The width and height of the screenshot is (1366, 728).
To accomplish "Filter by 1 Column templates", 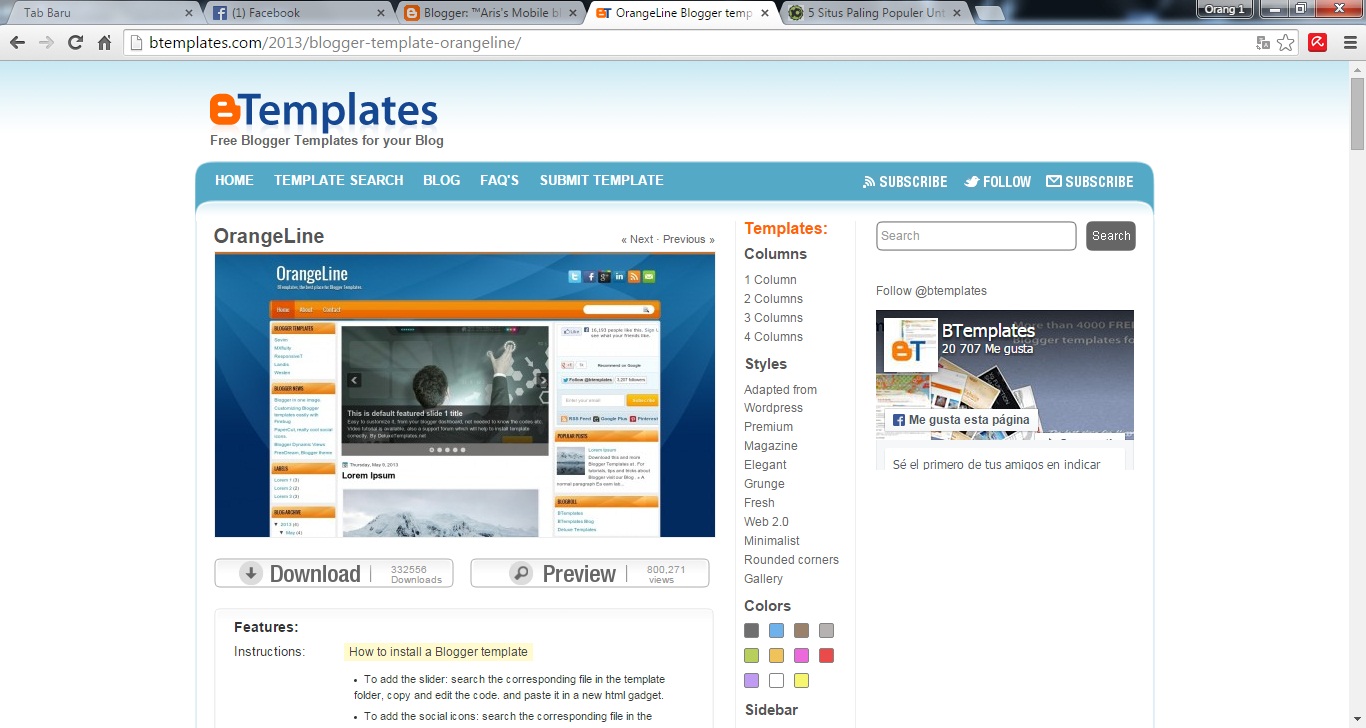I will tap(770, 280).
